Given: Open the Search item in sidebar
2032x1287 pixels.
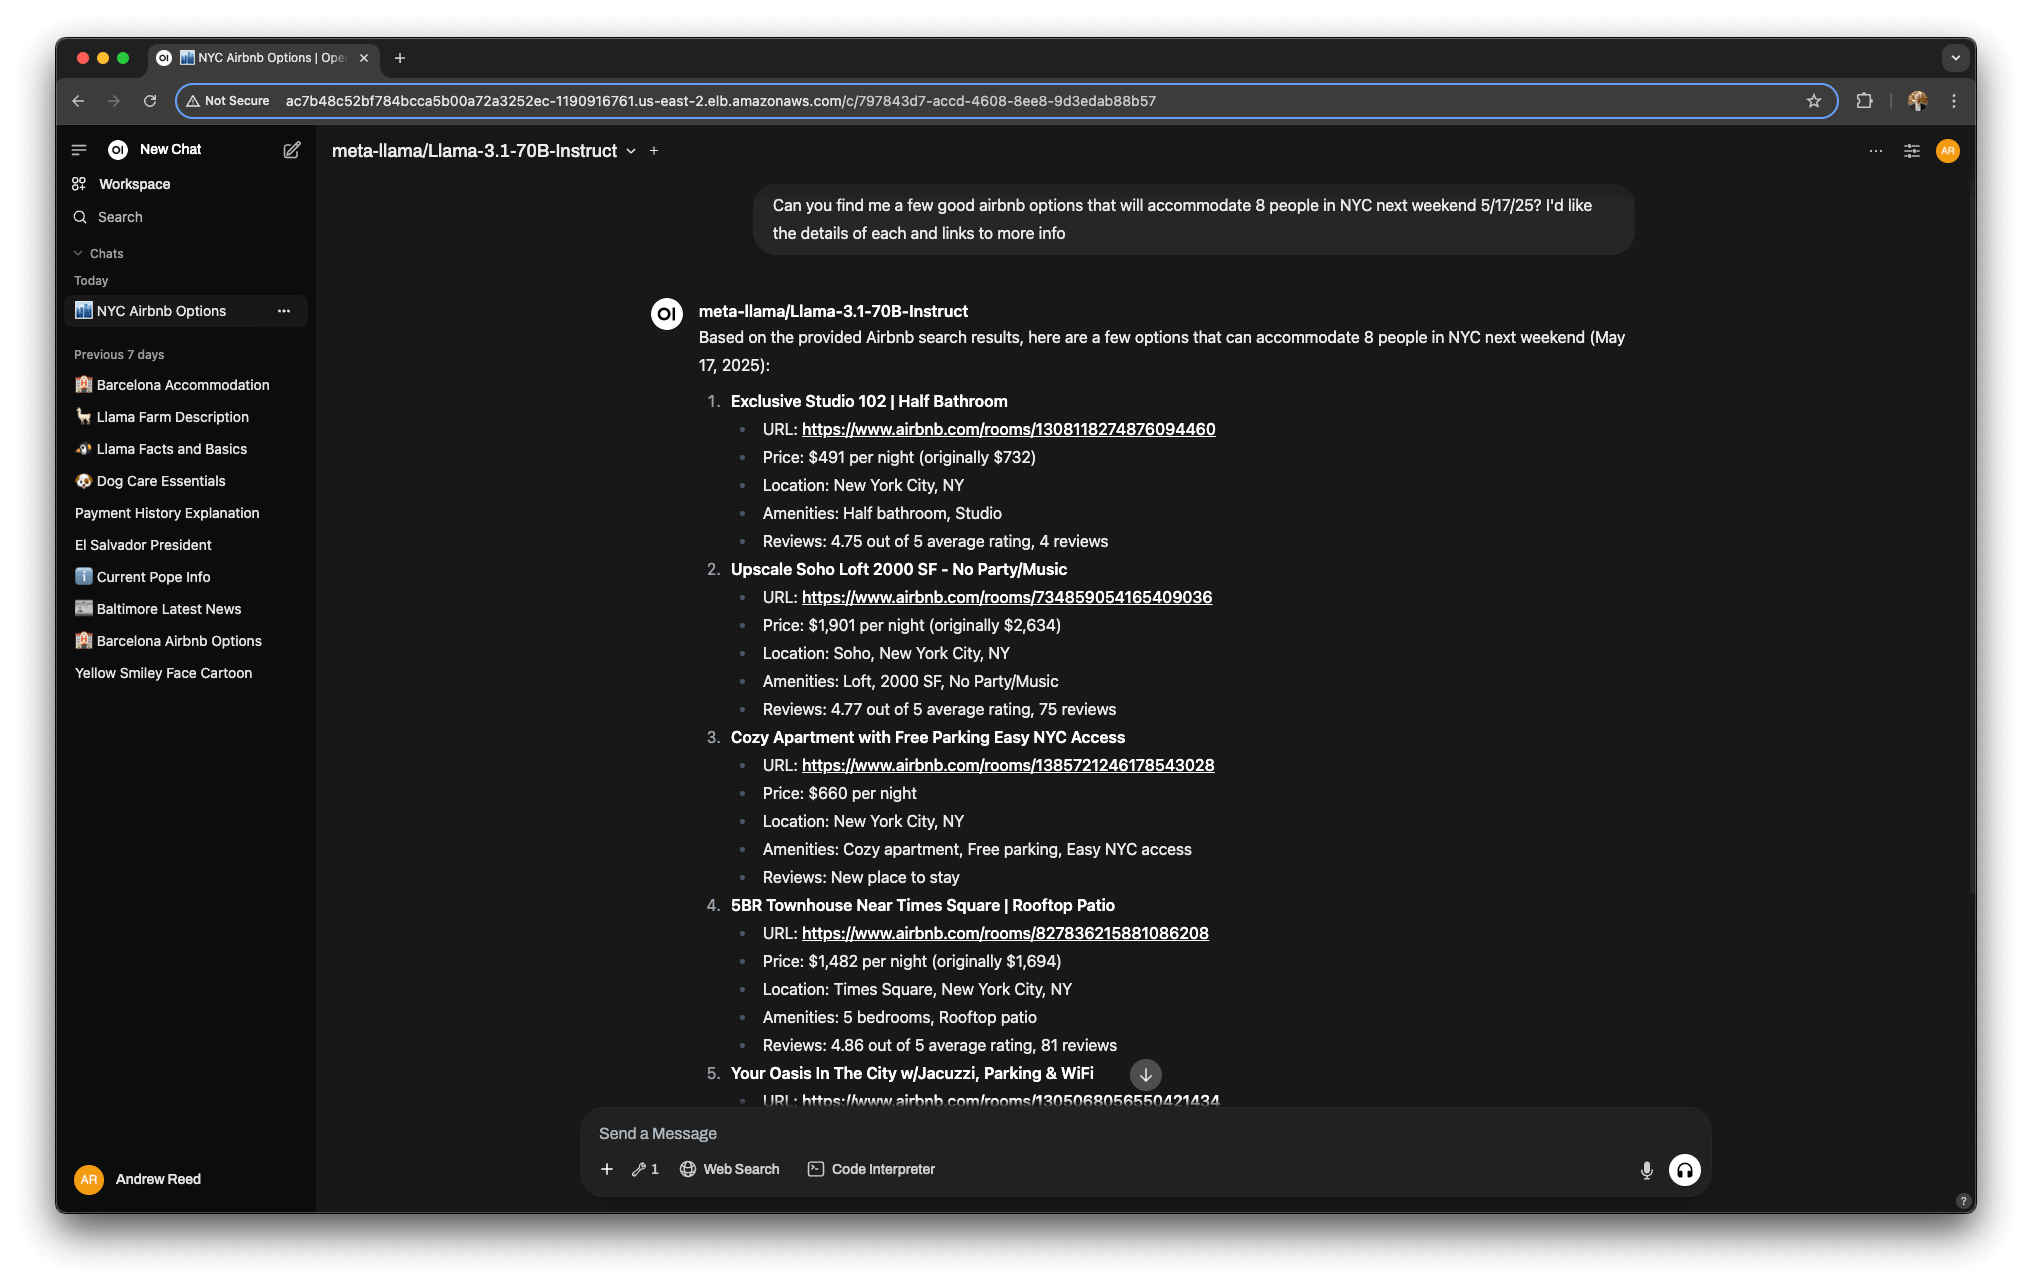Looking at the screenshot, I should [x=120, y=217].
